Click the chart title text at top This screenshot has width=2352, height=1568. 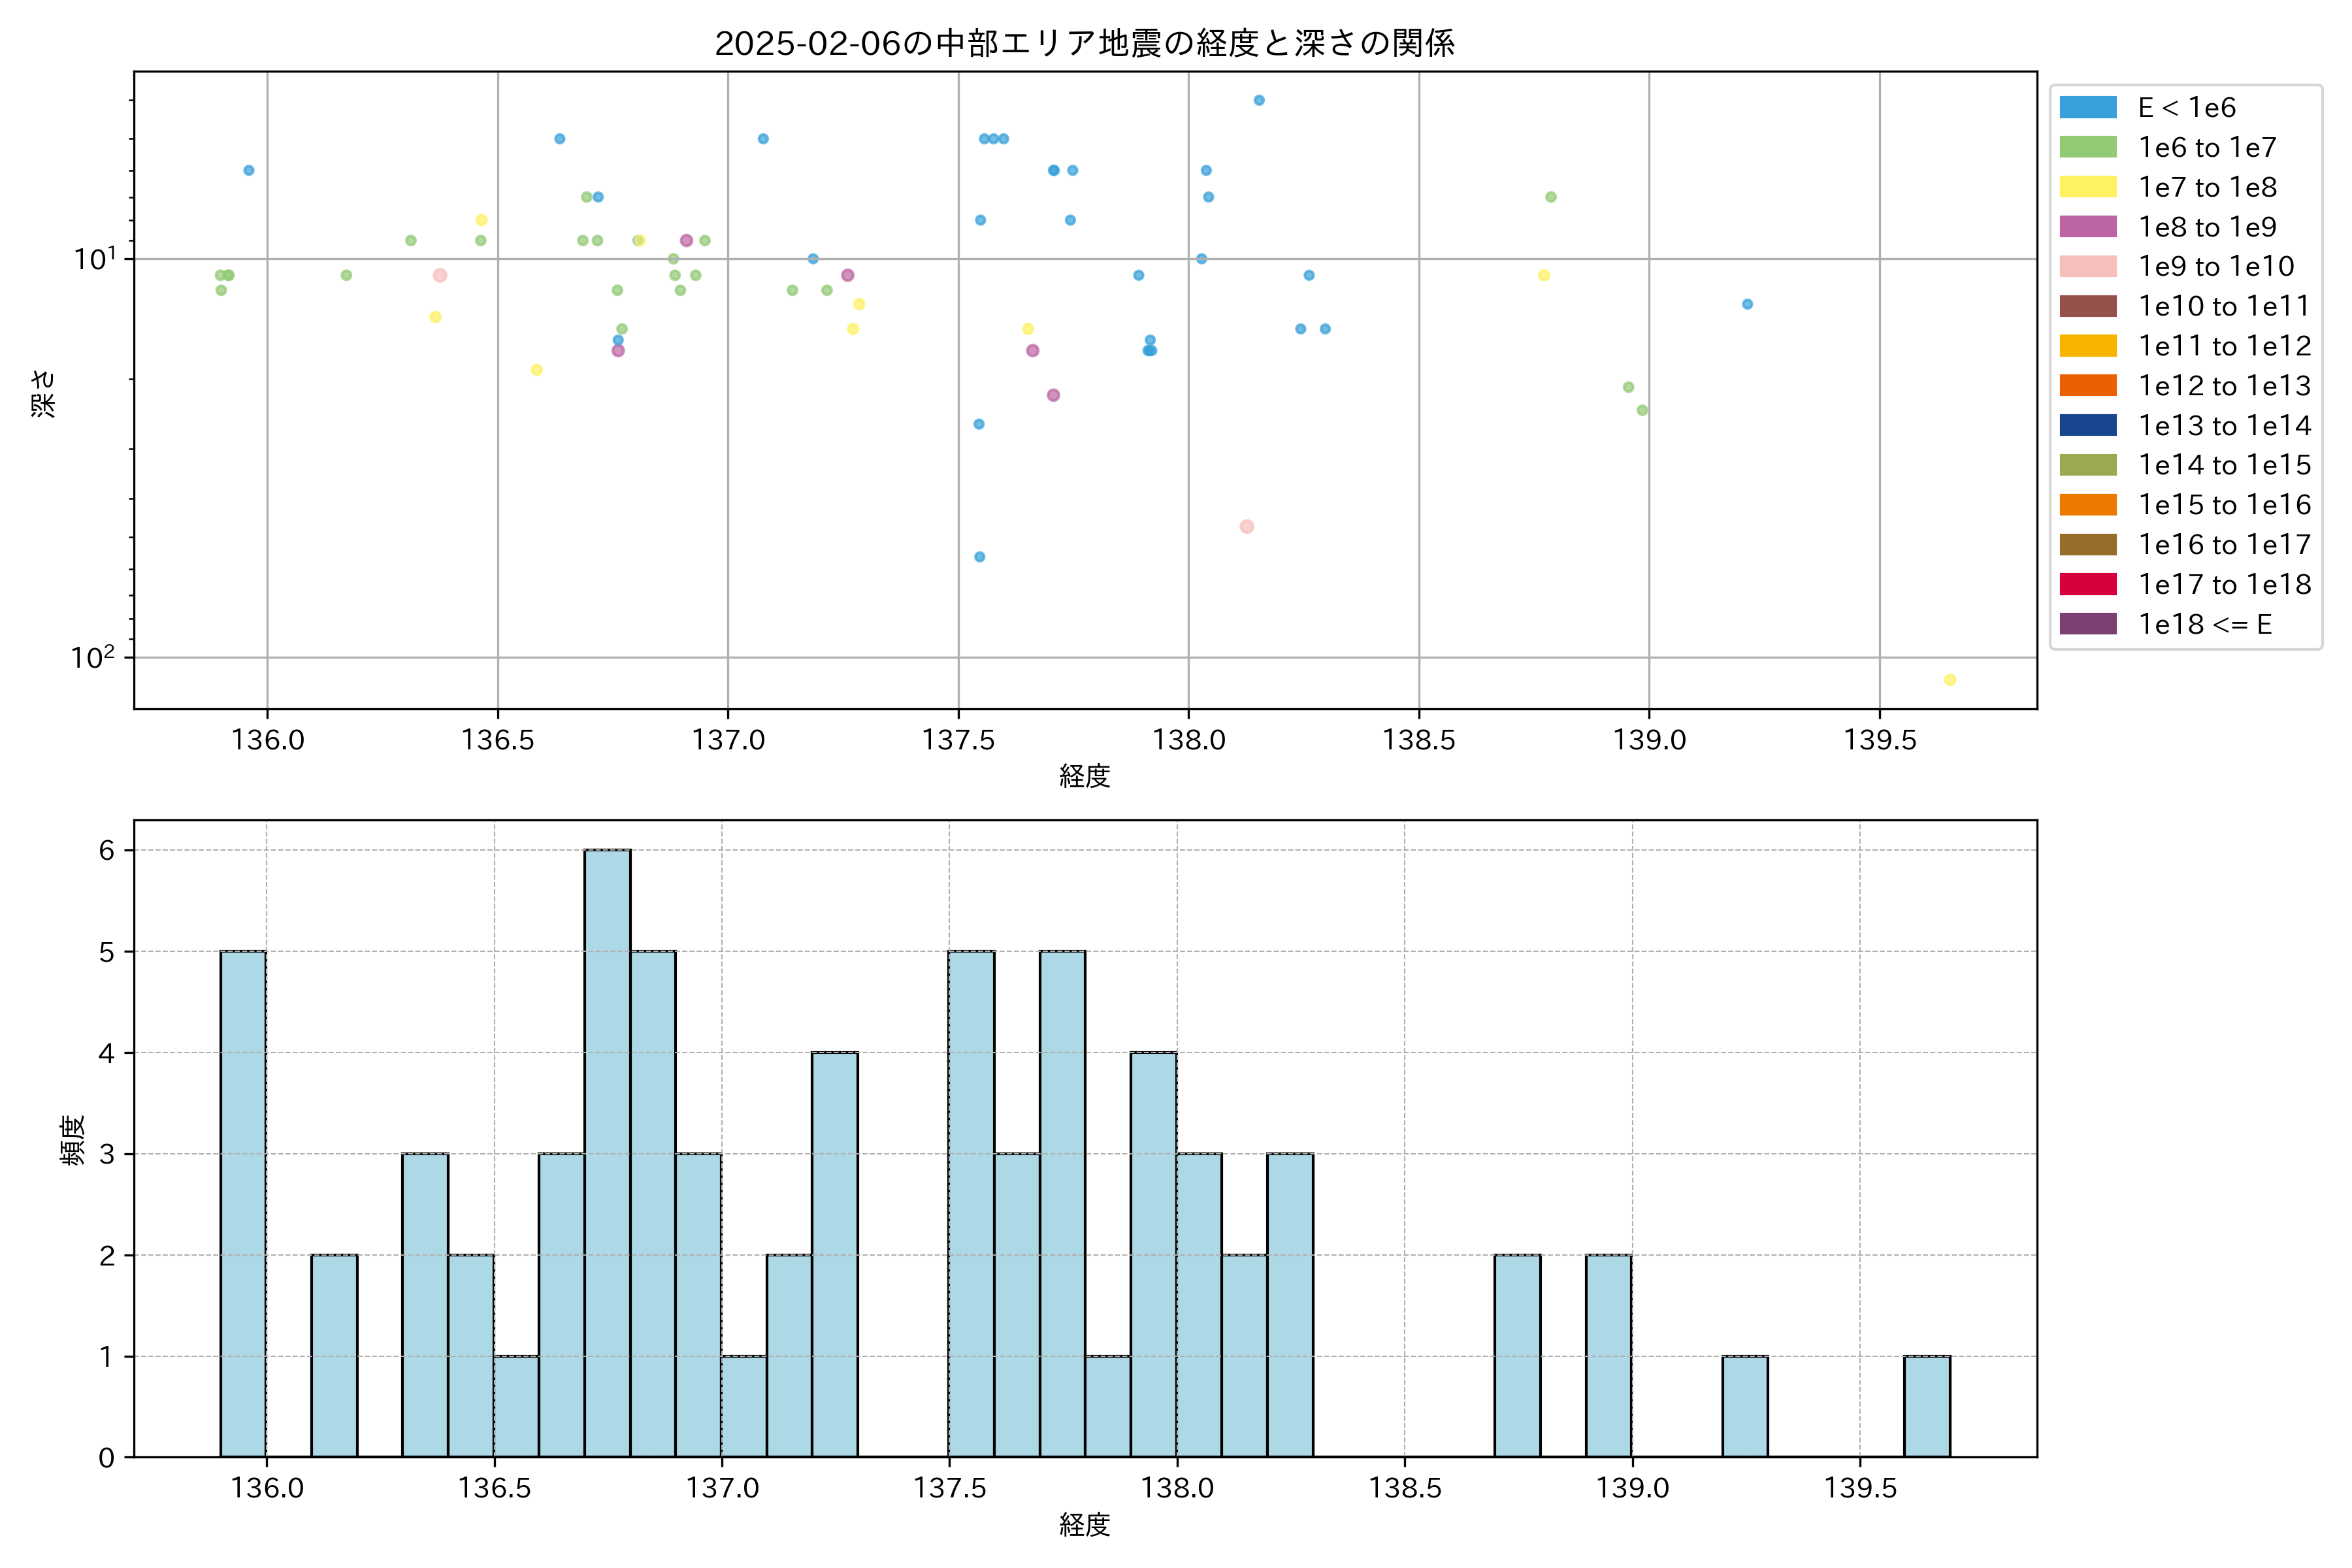point(1084,43)
